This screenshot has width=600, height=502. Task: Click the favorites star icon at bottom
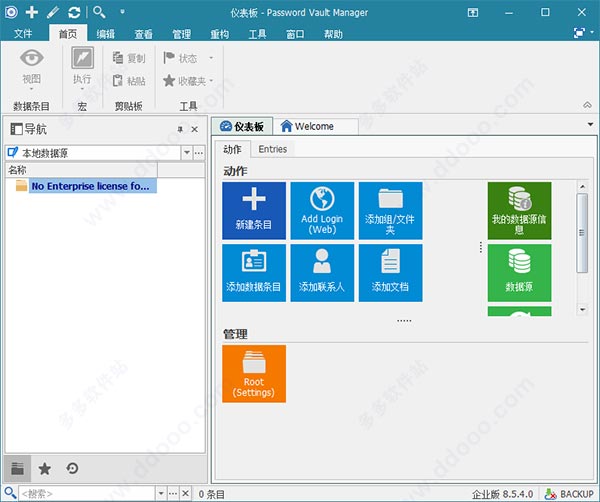point(44,468)
